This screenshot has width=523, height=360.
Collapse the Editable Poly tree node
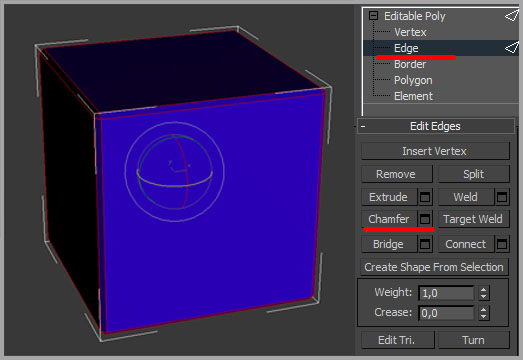(x=373, y=16)
